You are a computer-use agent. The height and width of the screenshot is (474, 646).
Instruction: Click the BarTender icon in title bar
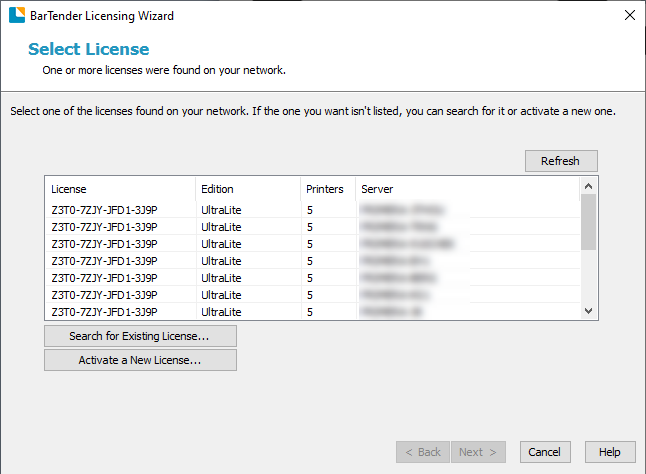coord(17,14)
